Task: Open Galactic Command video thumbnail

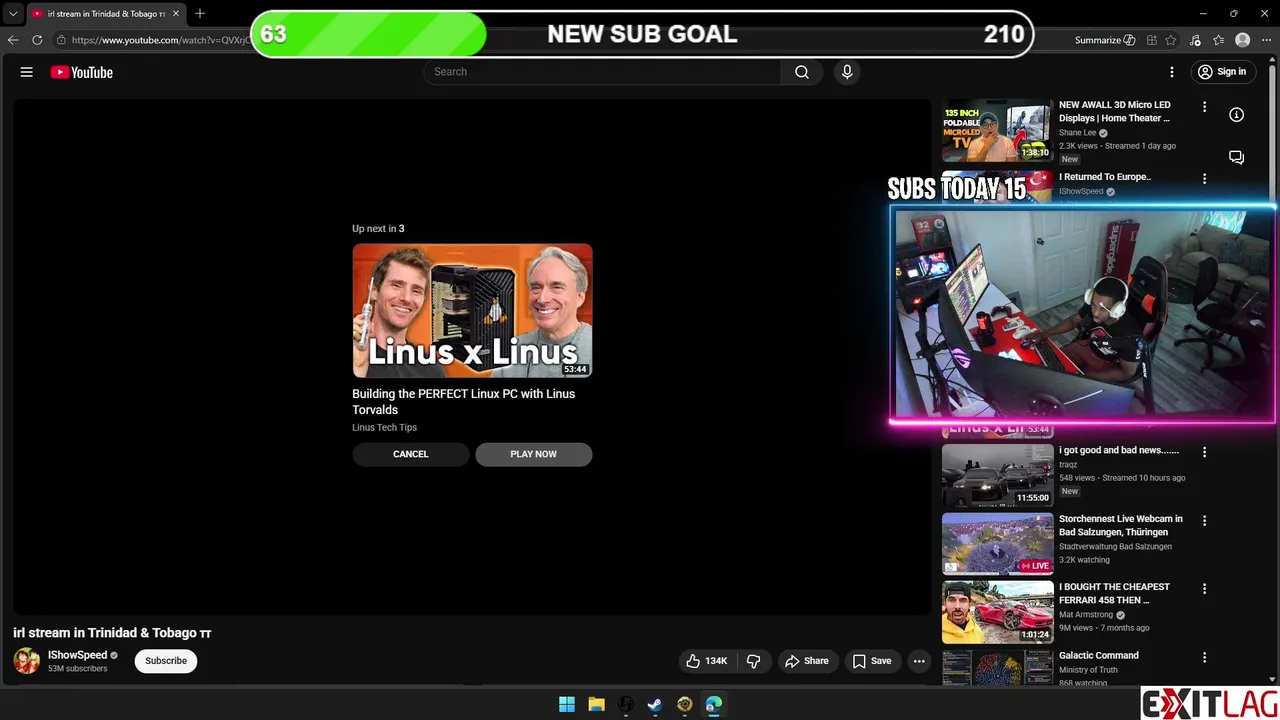Action: coord(997,668)
